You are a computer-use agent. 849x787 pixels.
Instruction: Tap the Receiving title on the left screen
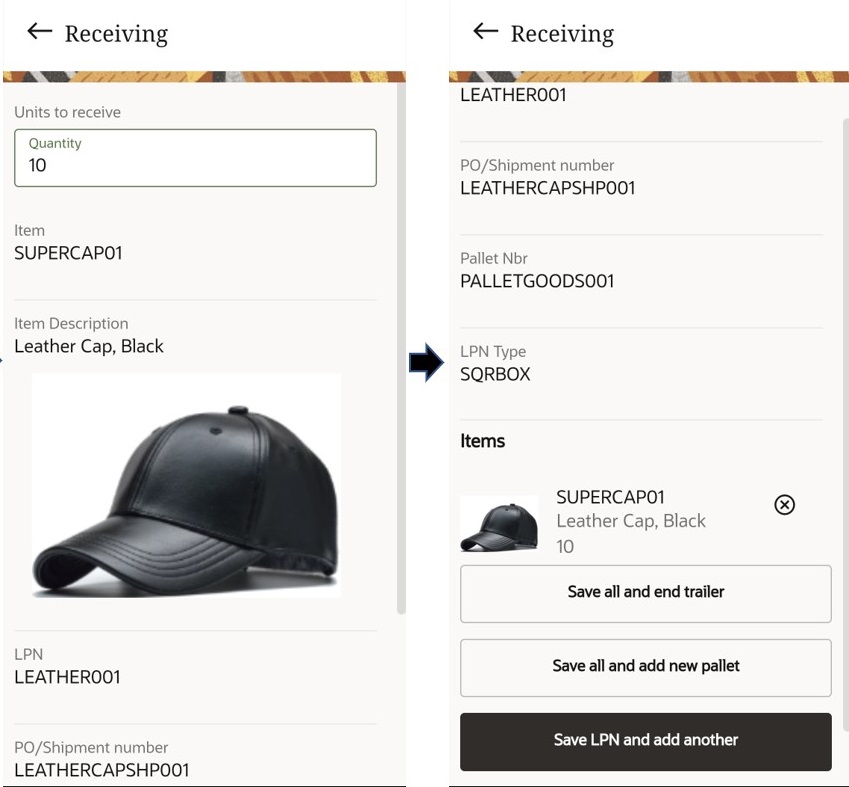tap(116, 33)
